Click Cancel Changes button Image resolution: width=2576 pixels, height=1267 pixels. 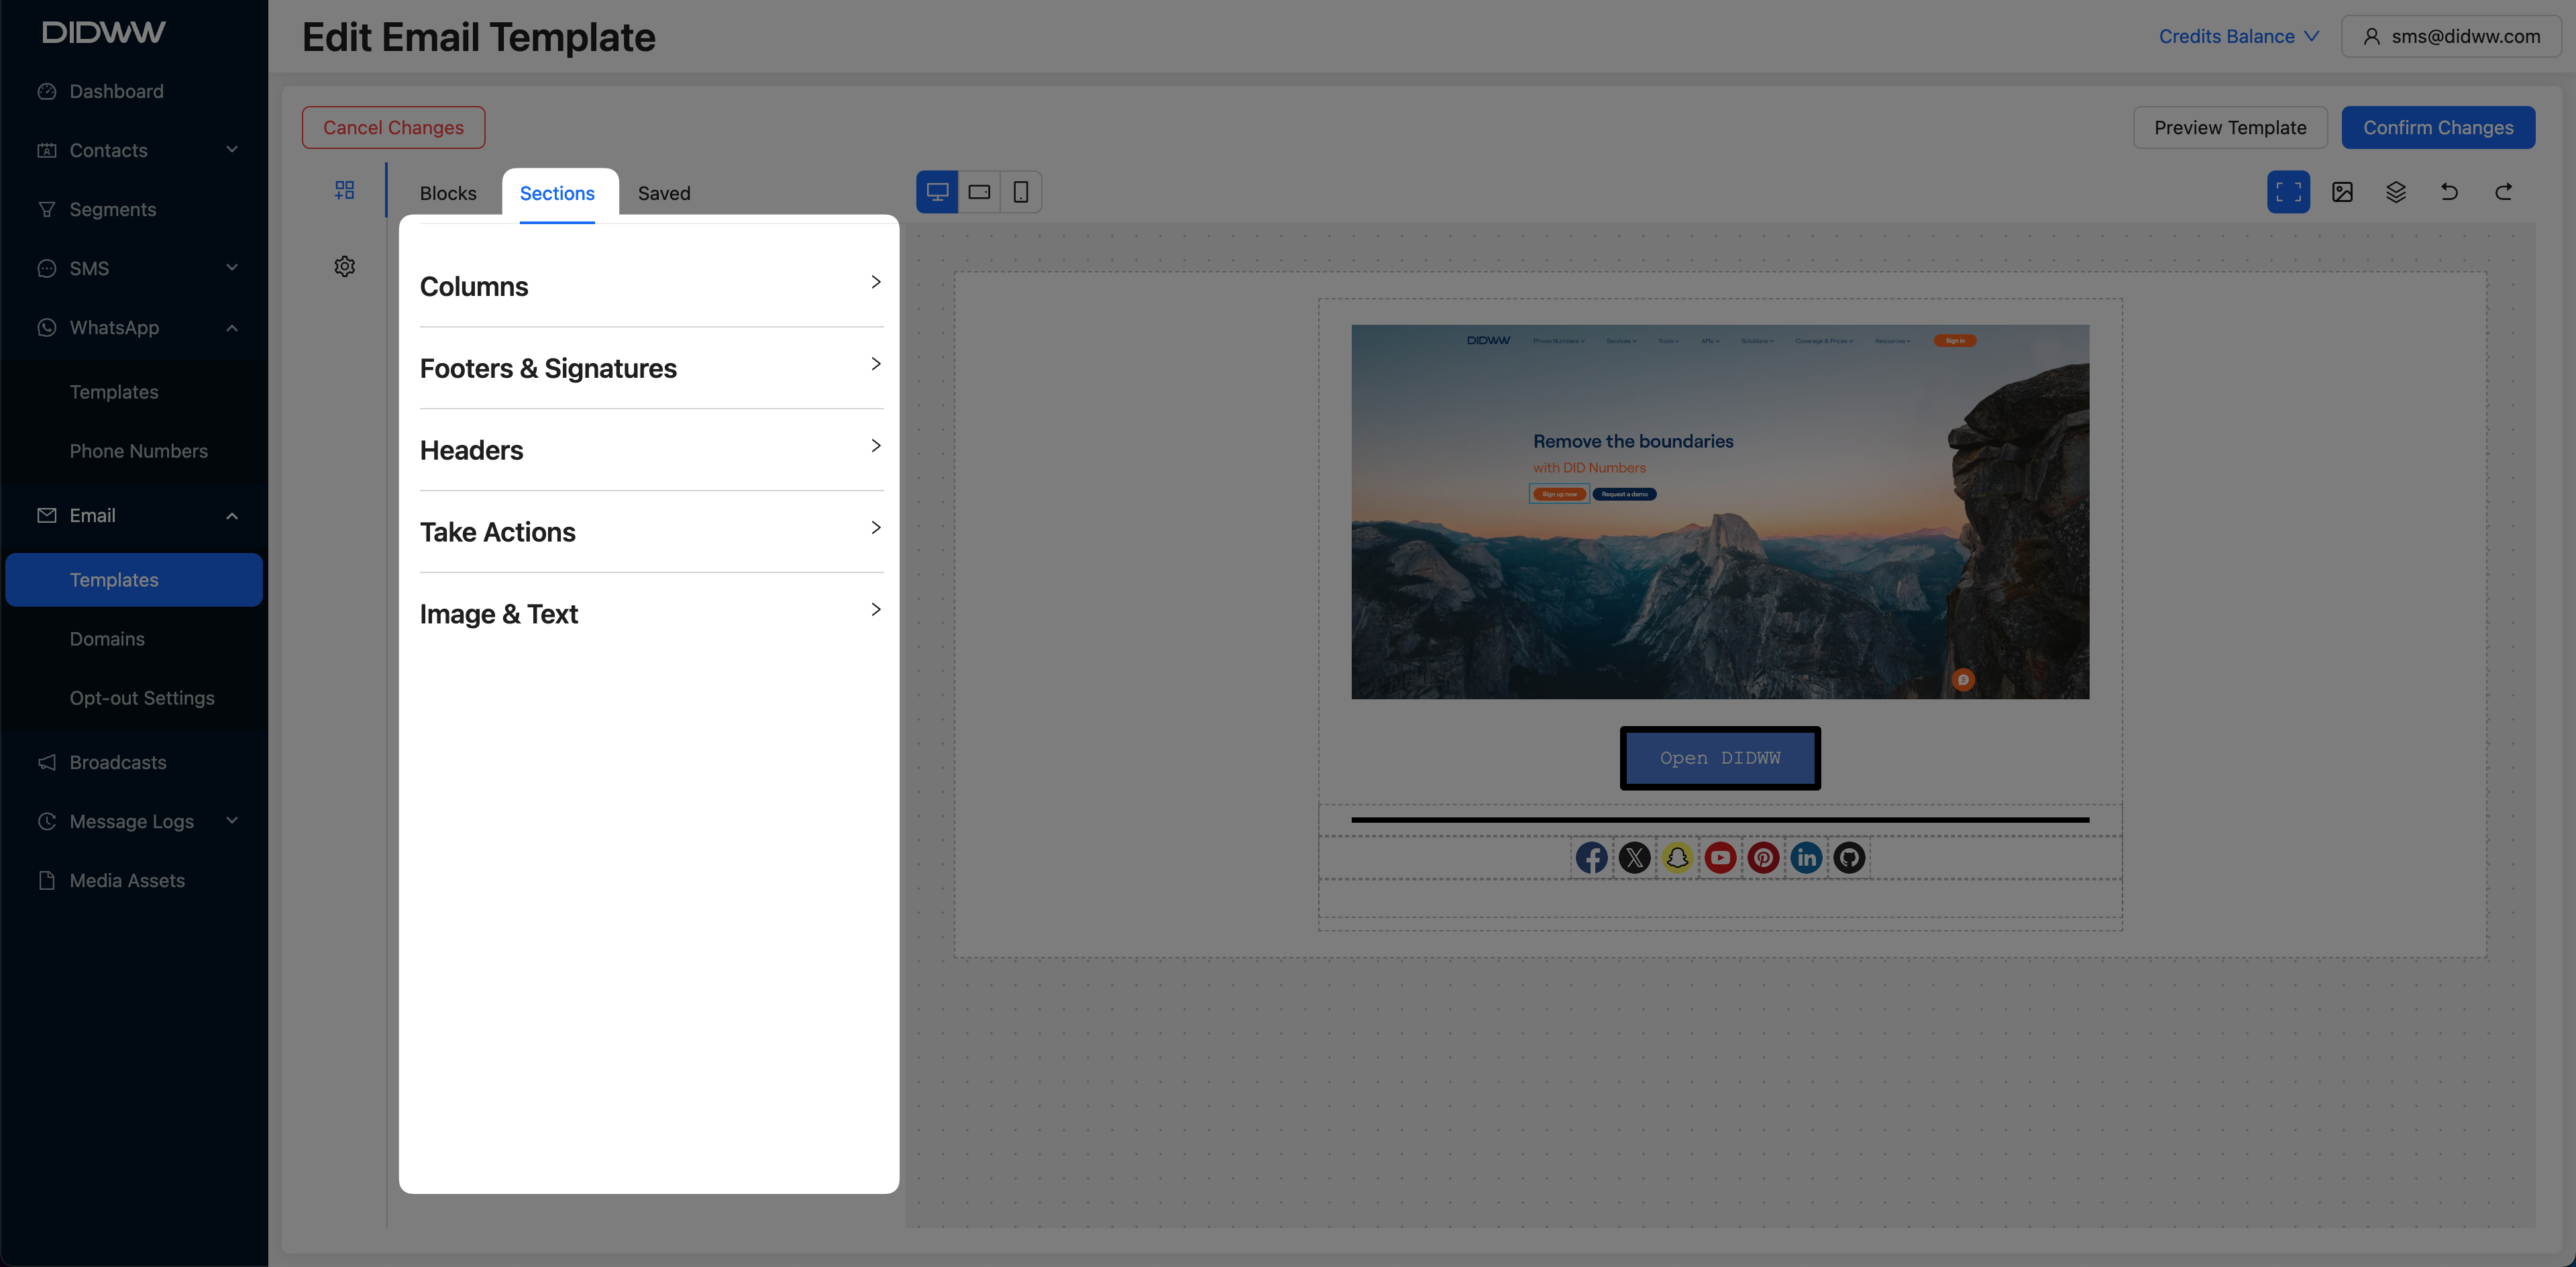coord(393,128)
